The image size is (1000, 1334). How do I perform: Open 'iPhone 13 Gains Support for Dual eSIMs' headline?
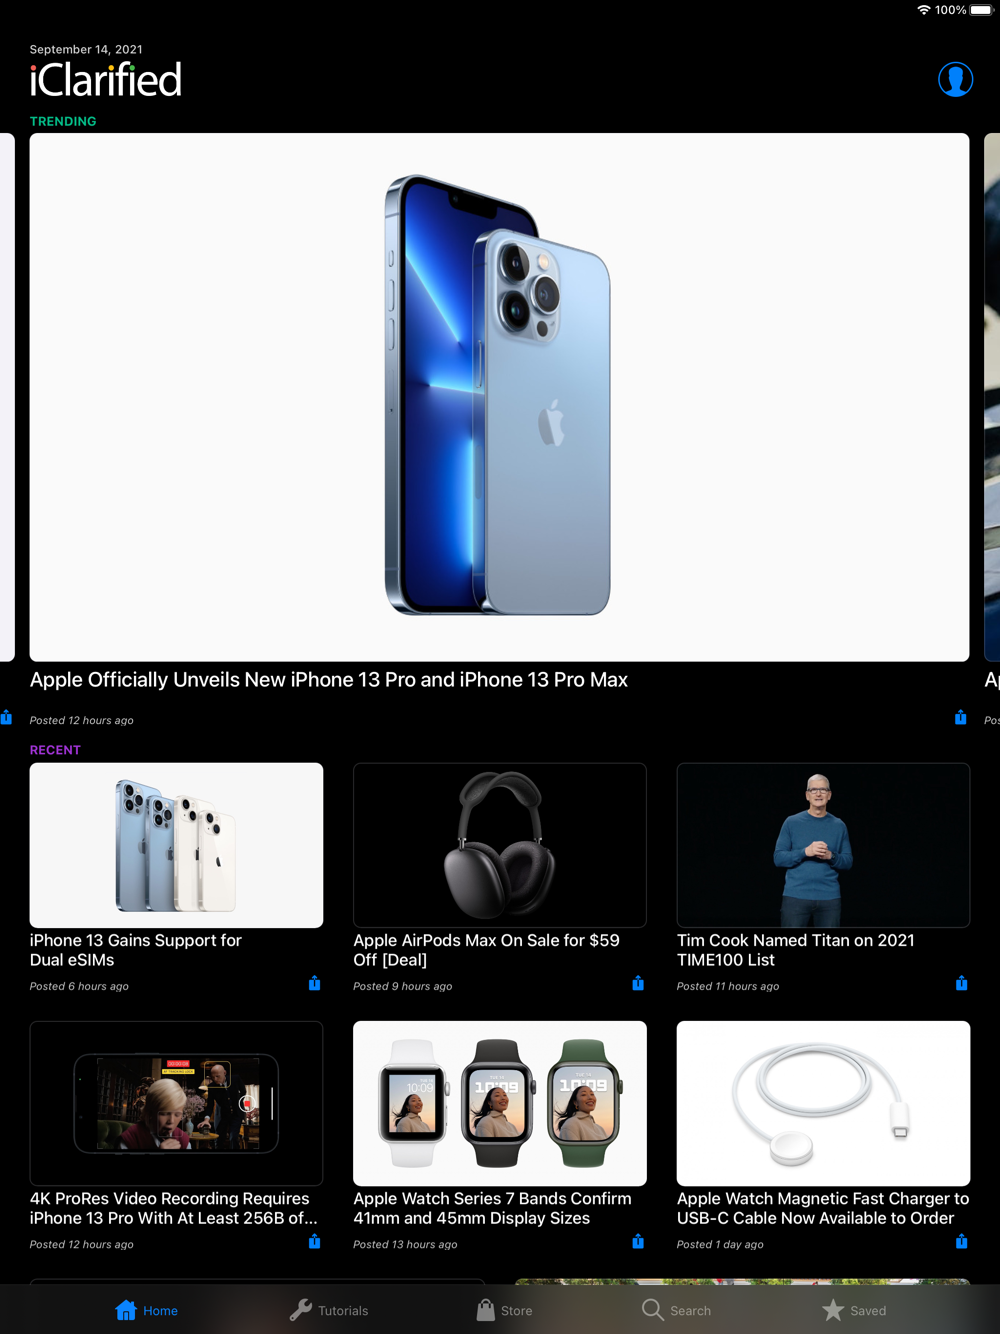click(x=136, y=950)
